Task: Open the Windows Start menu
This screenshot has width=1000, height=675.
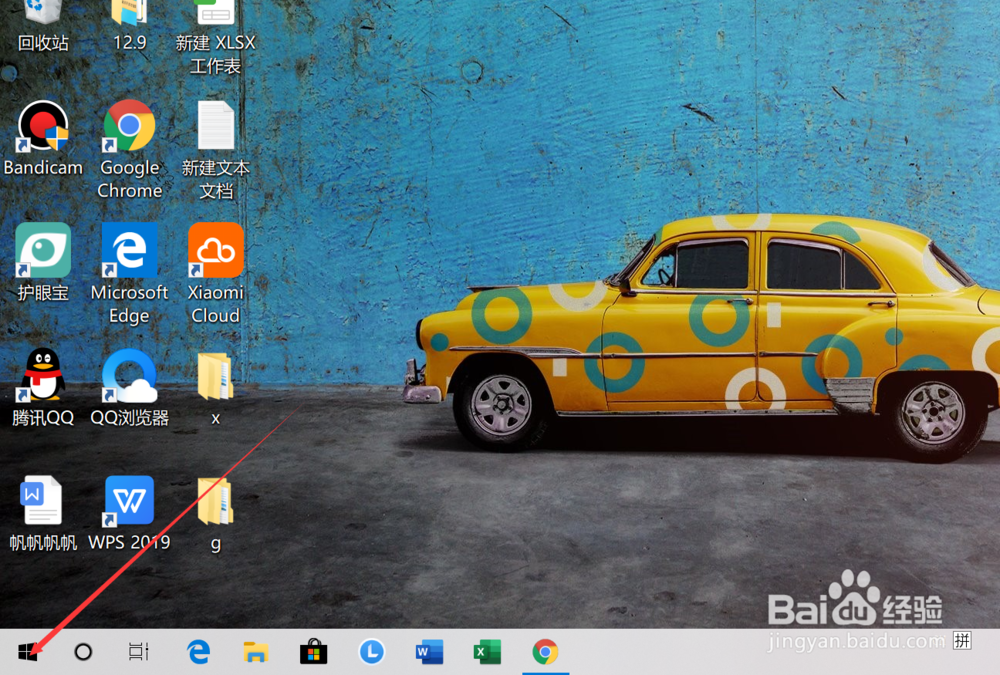Action: click(27, 651)
